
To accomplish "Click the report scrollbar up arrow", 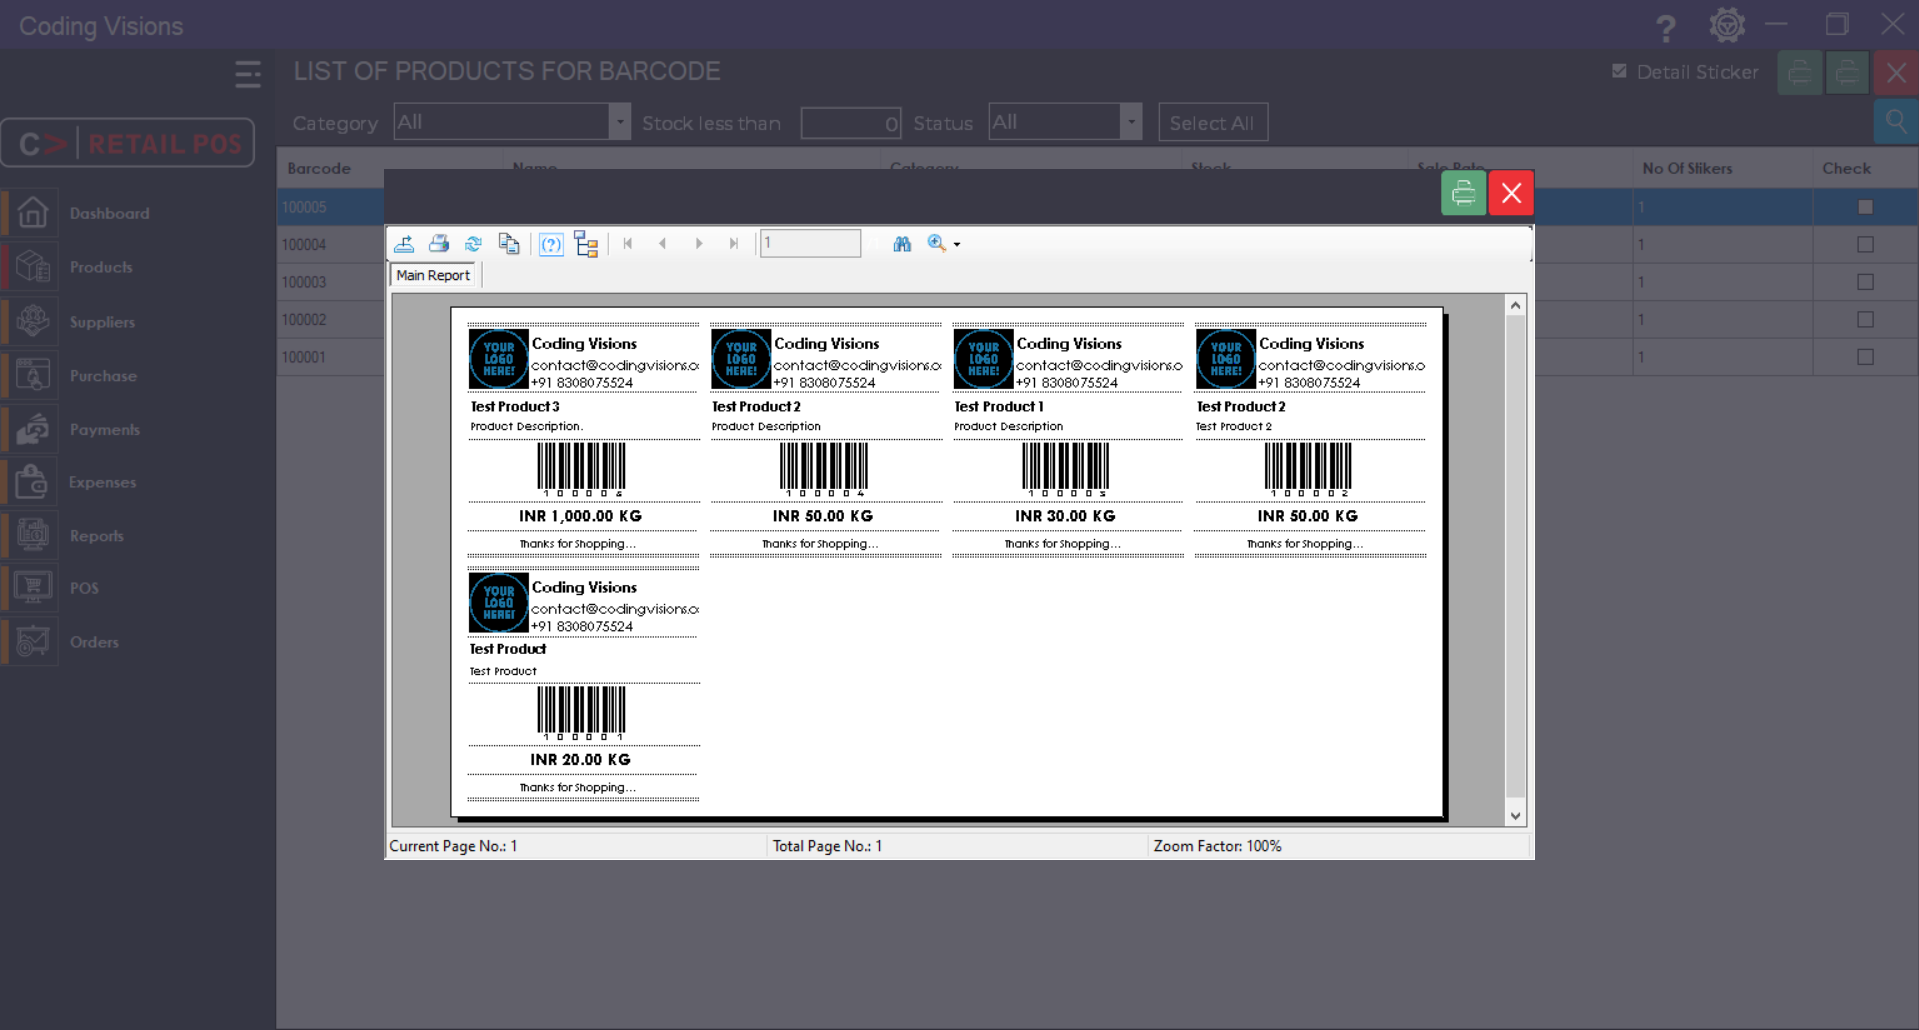I will click(1516, 305).
